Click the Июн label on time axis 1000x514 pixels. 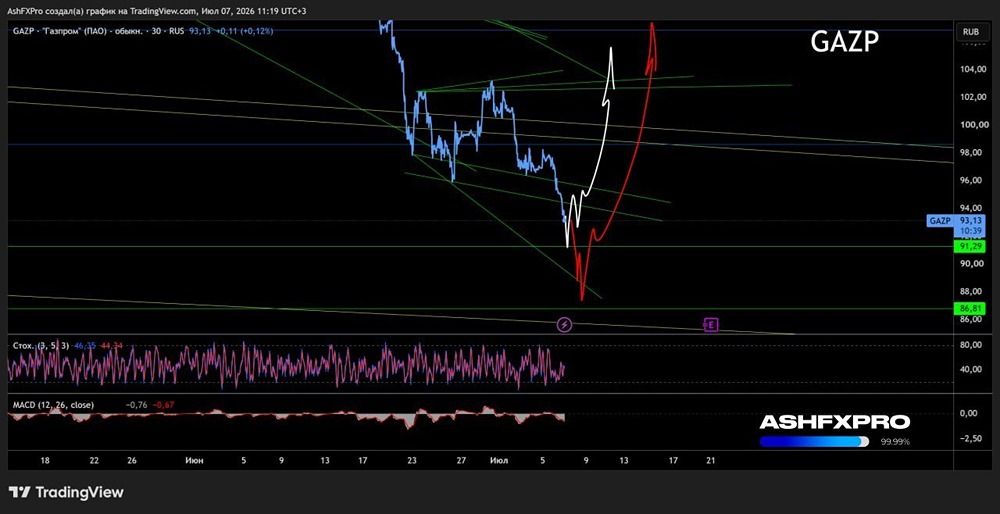pyautogui.click(x=194, y=460)
